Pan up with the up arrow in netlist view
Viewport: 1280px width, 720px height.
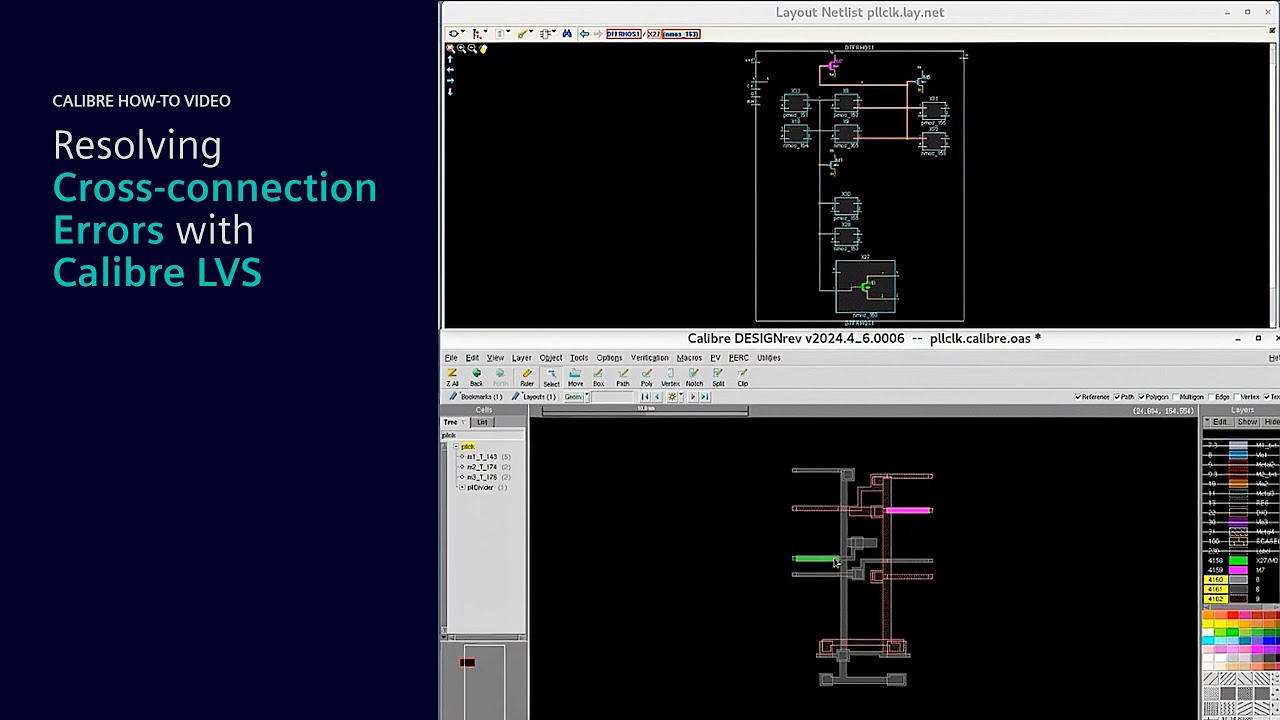[x=450, y=59]
